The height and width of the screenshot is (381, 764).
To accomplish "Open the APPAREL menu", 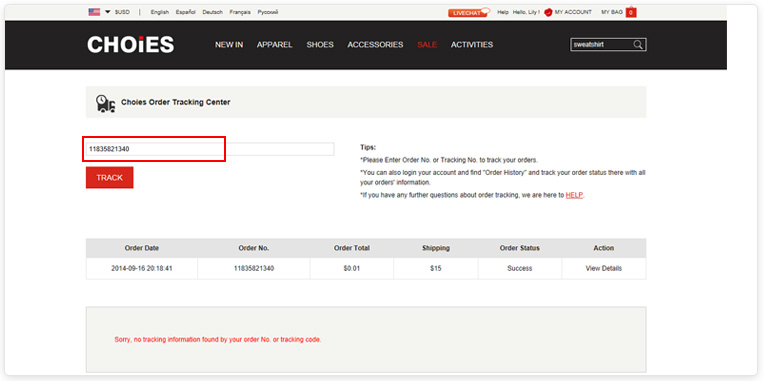I will (275, 44).
